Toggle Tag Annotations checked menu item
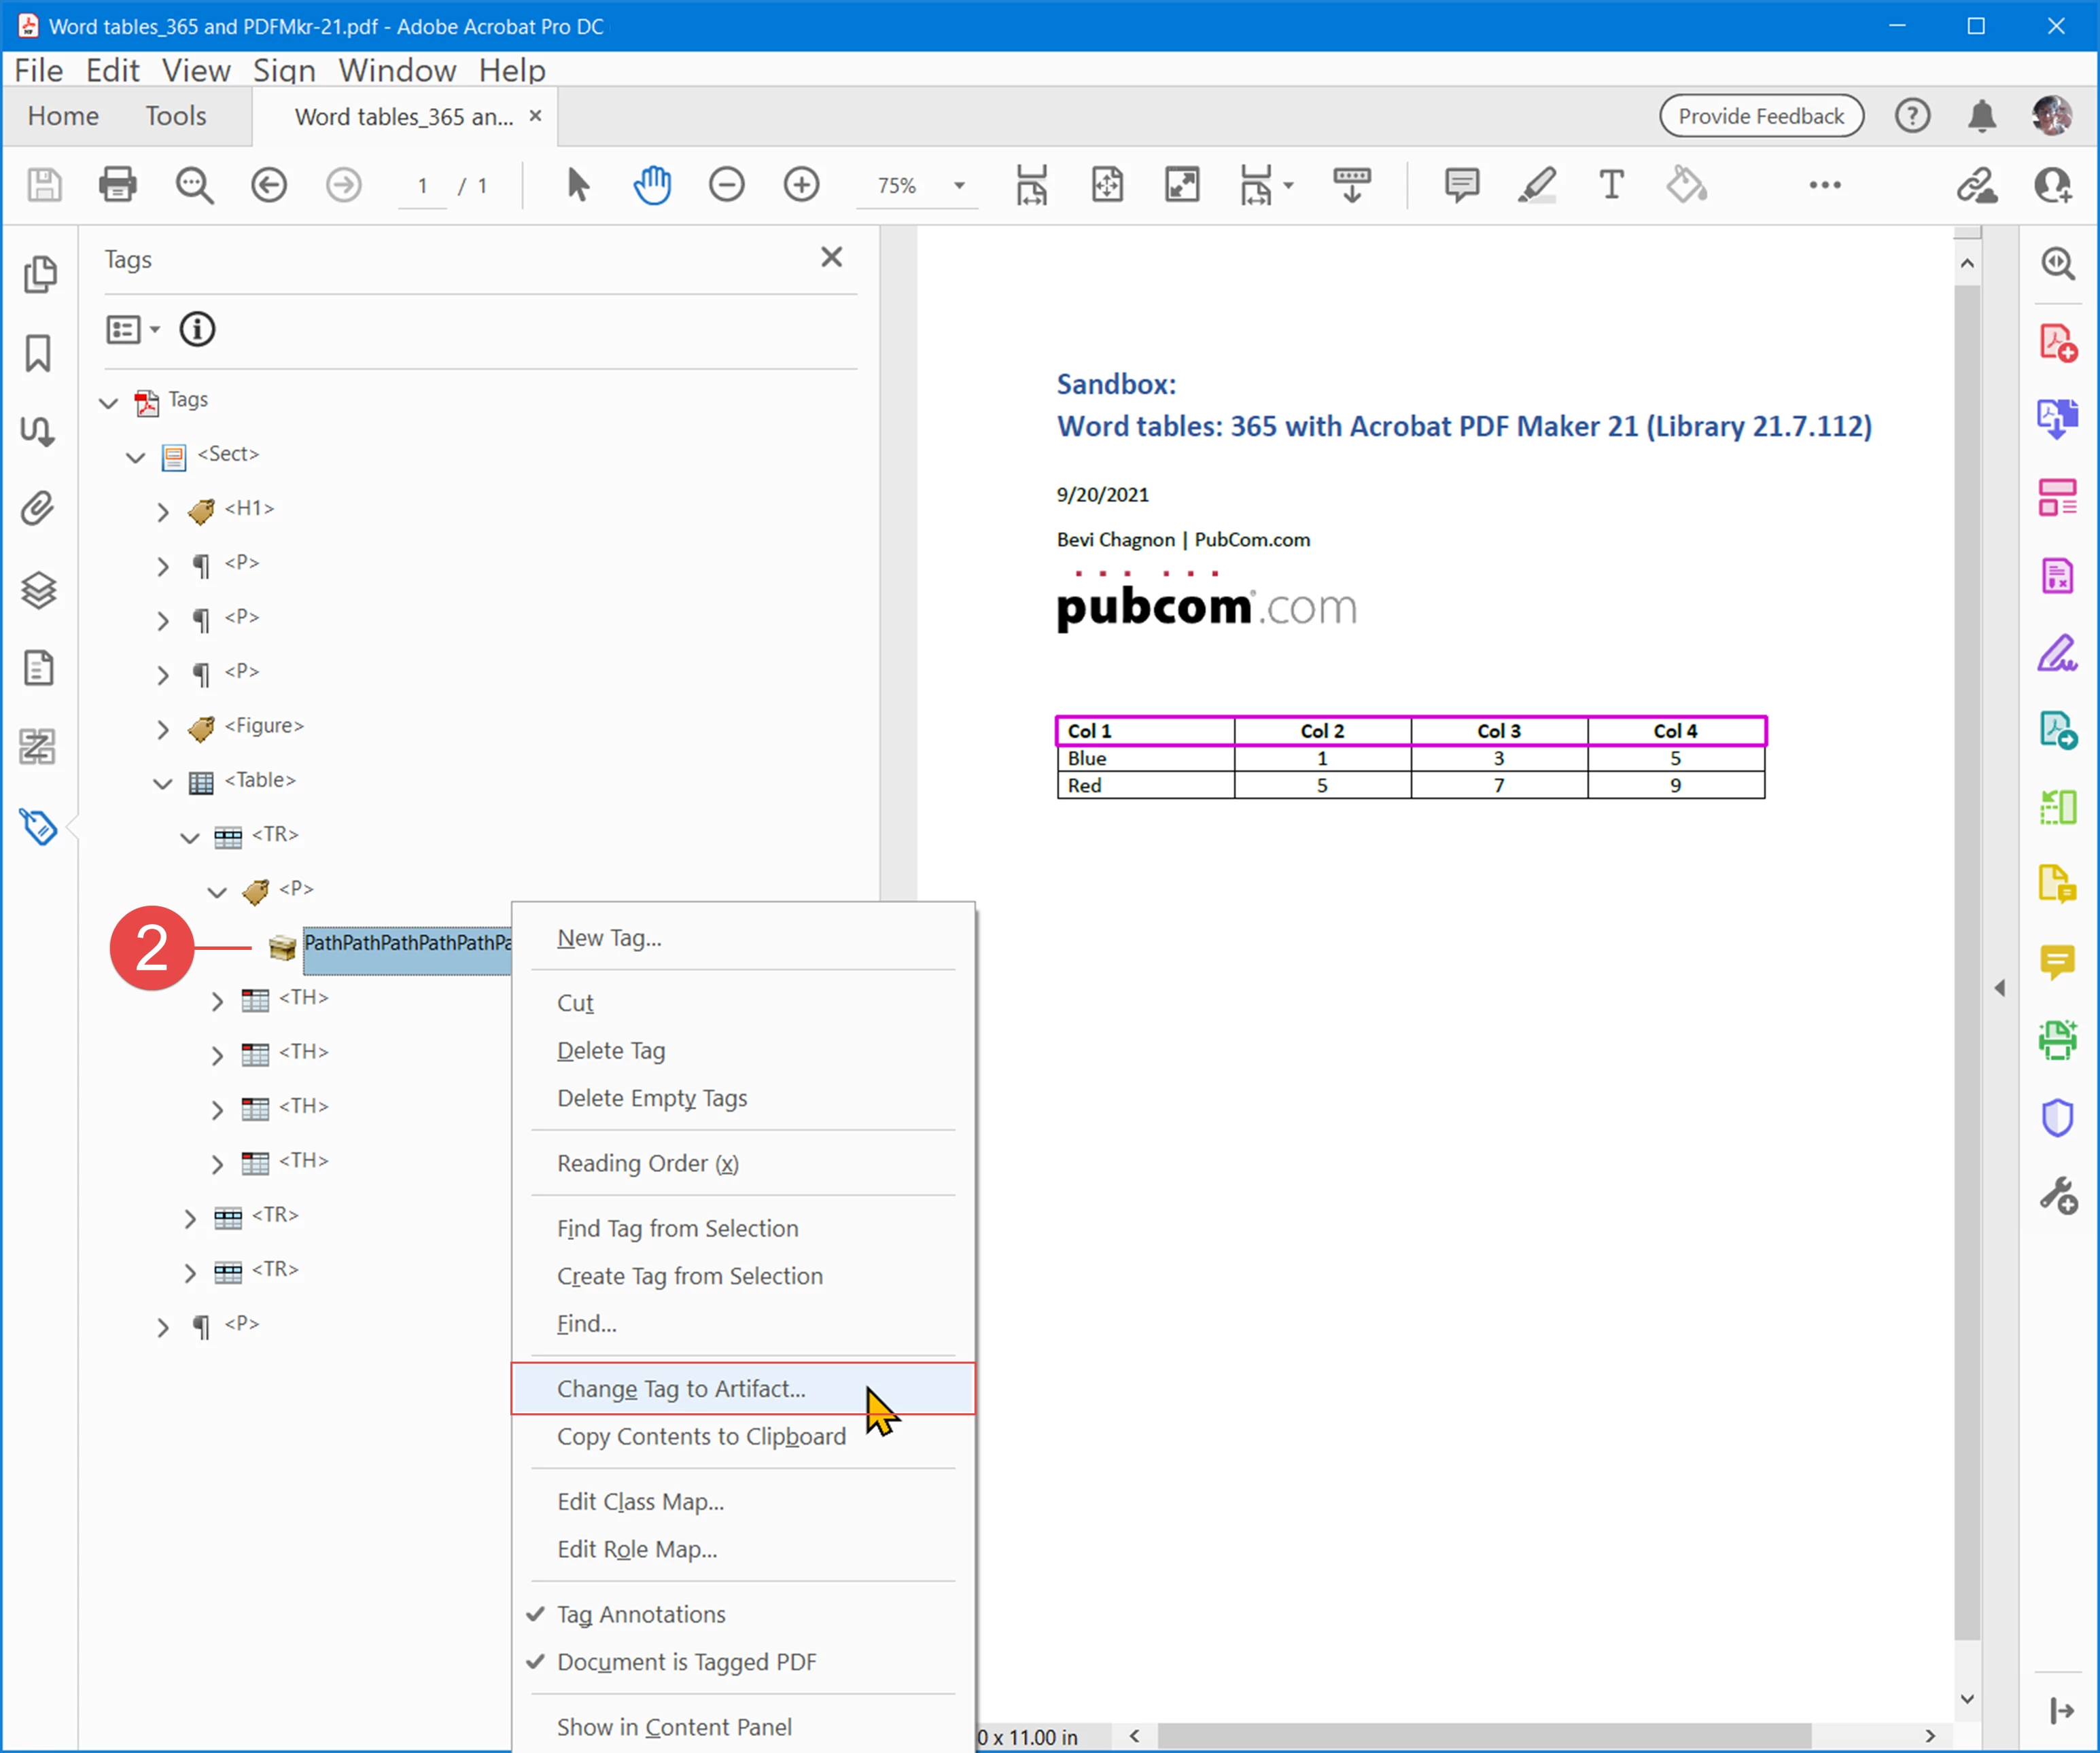Image resolution: width=2100 pixels, height=1753 pixels. (641, 1614)
